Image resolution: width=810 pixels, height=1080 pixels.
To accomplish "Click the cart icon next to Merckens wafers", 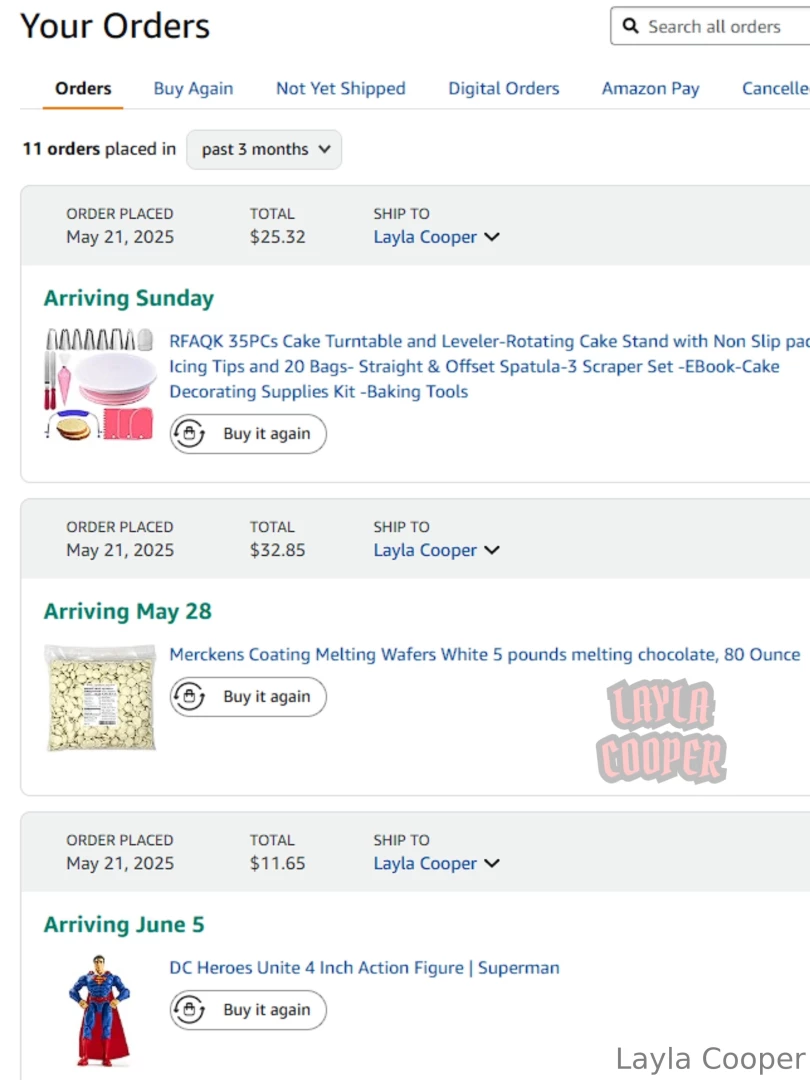I will [189, 697].
